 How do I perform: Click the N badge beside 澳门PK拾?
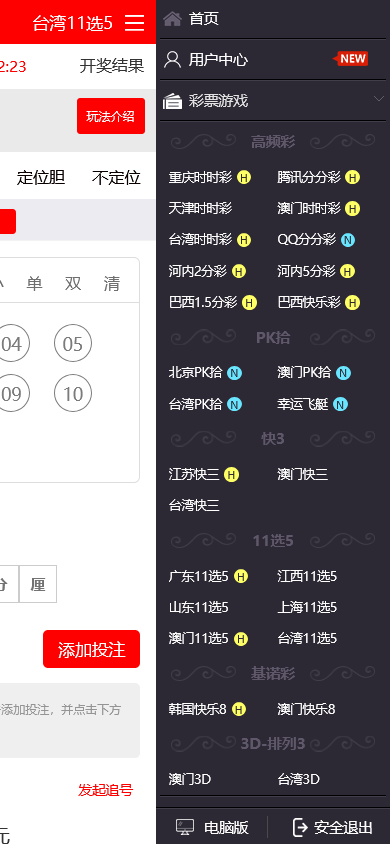tap(343, 372)
